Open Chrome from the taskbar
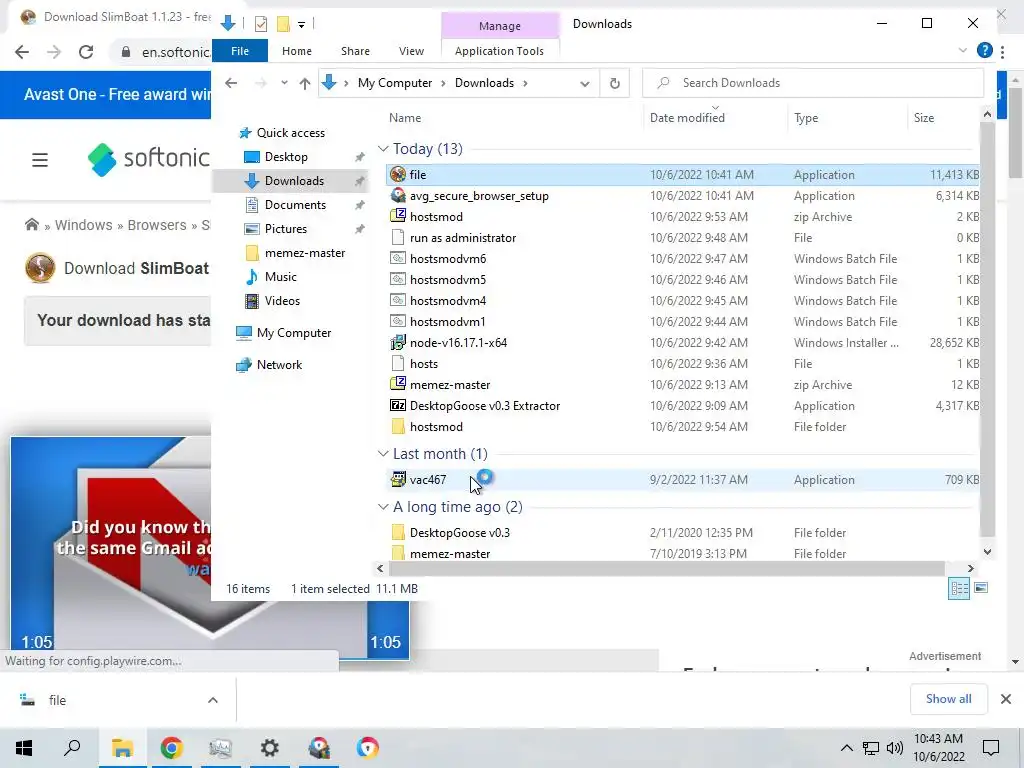This screenshot has width=1024, height=768. 171,748
